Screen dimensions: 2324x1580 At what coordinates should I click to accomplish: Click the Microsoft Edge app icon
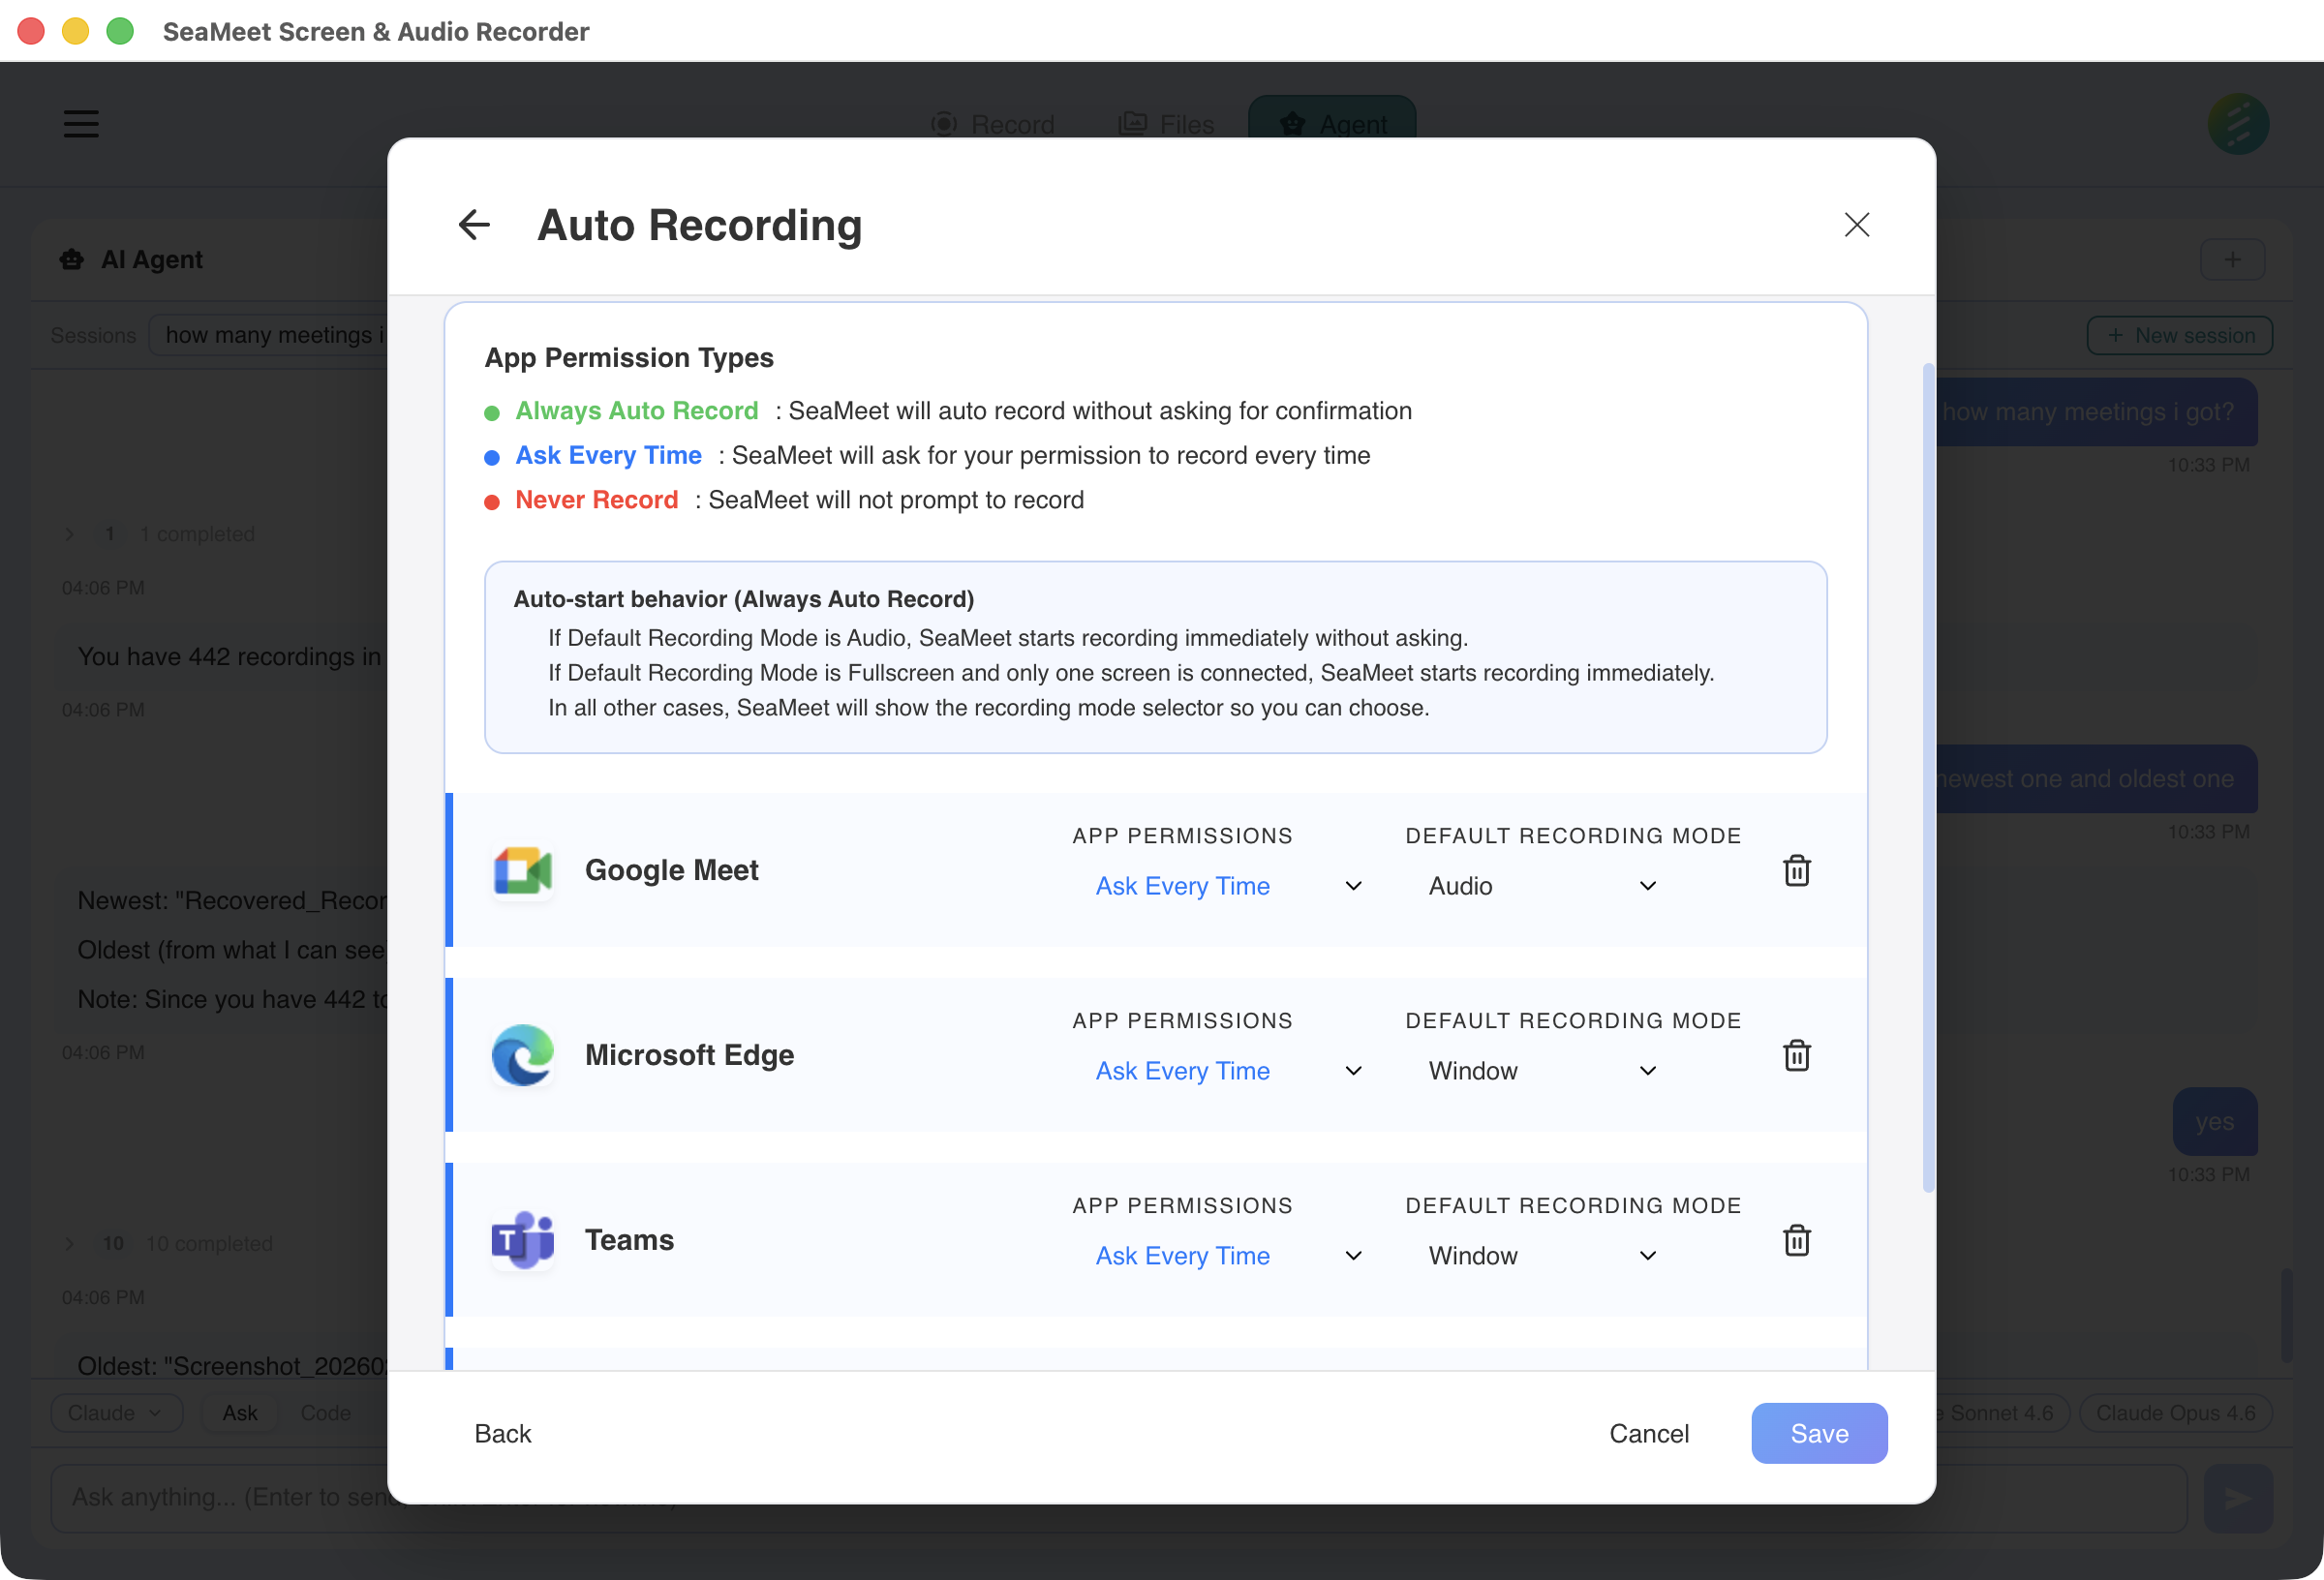tap(521, 1054)
